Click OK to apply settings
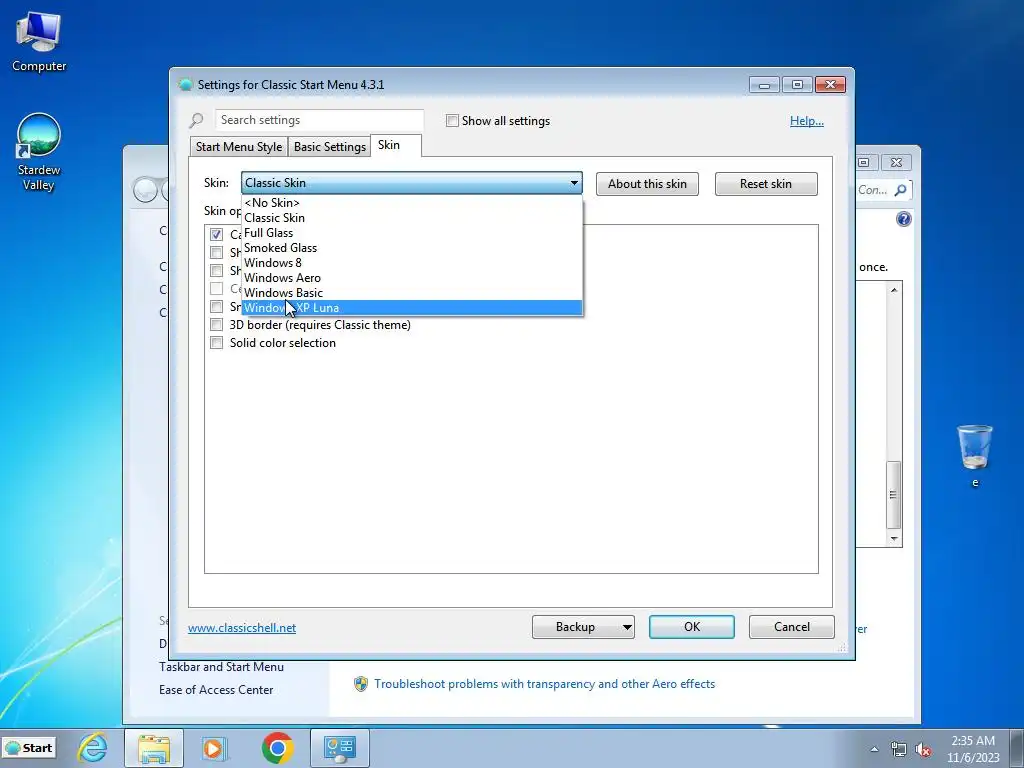 (x=692, y=627)
